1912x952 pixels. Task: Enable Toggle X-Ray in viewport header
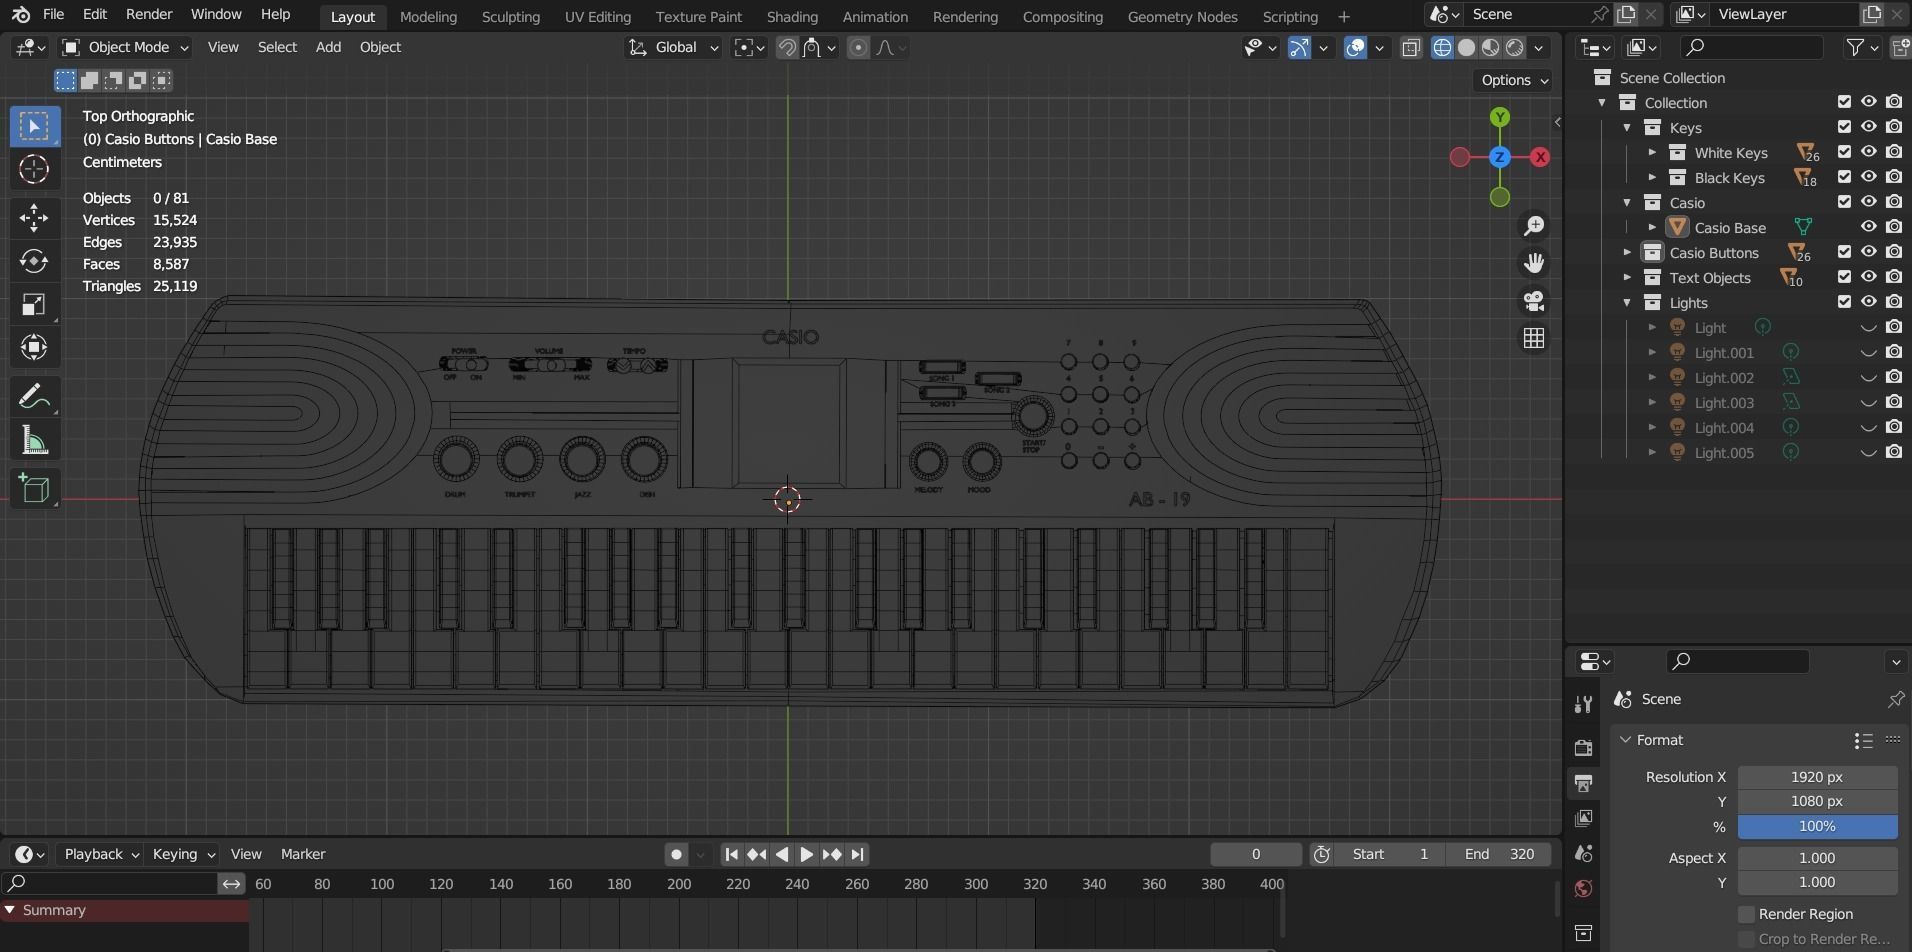coord(1411,47)
